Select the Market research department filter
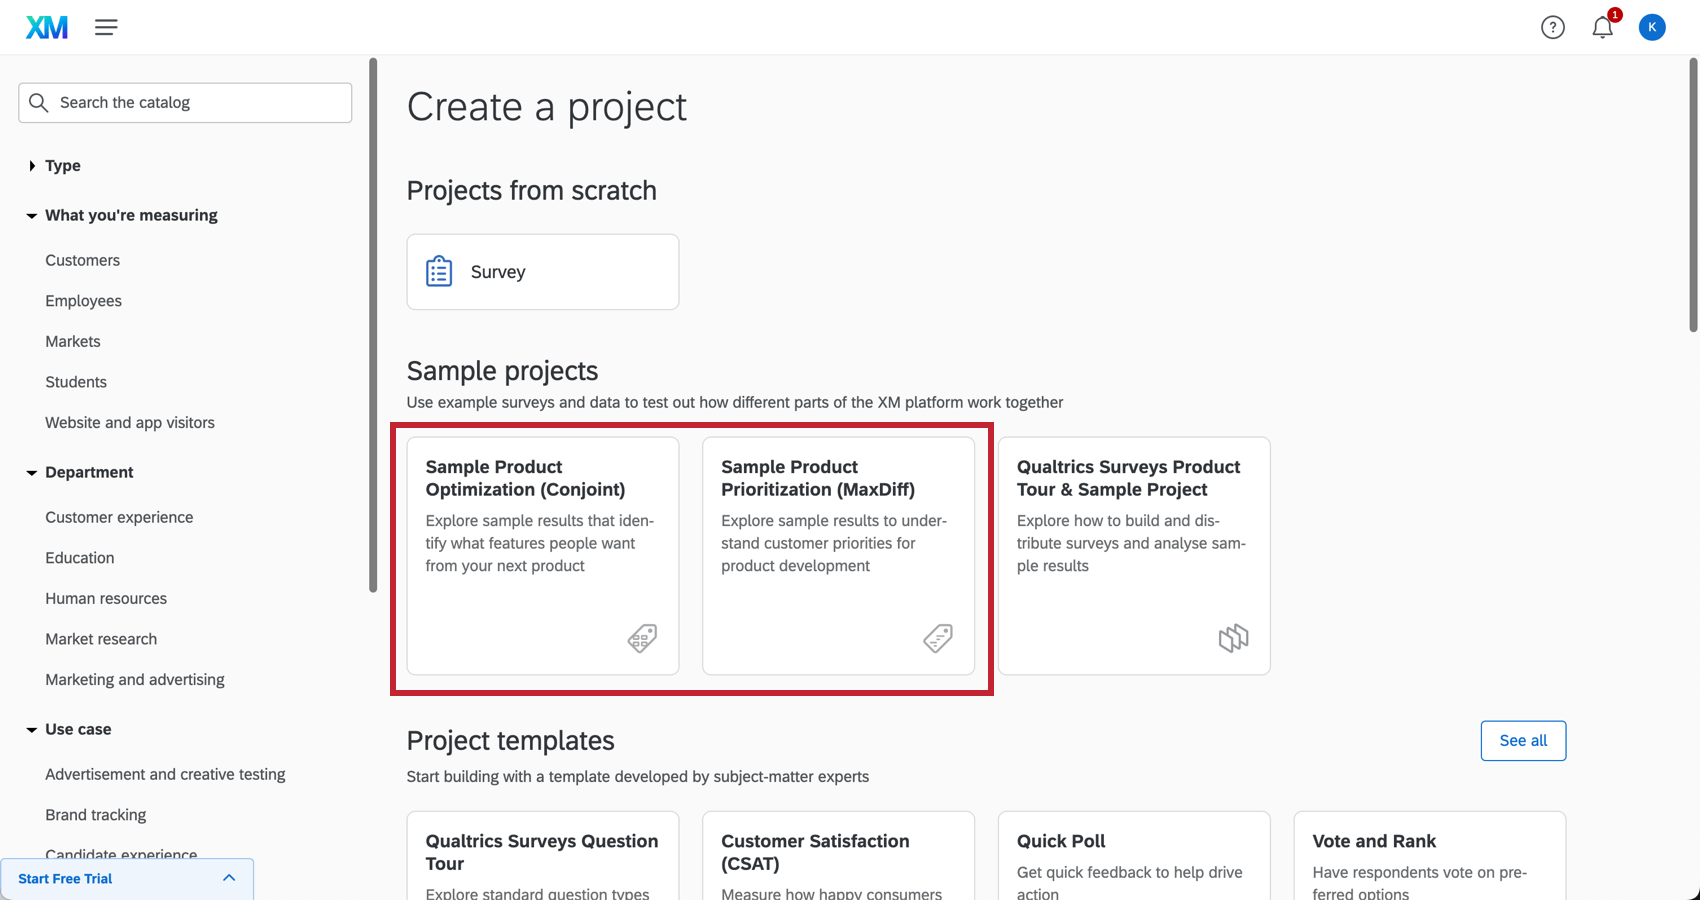Screen dimensions: 1700x900 pyautogui.click(x=101, y=639)
